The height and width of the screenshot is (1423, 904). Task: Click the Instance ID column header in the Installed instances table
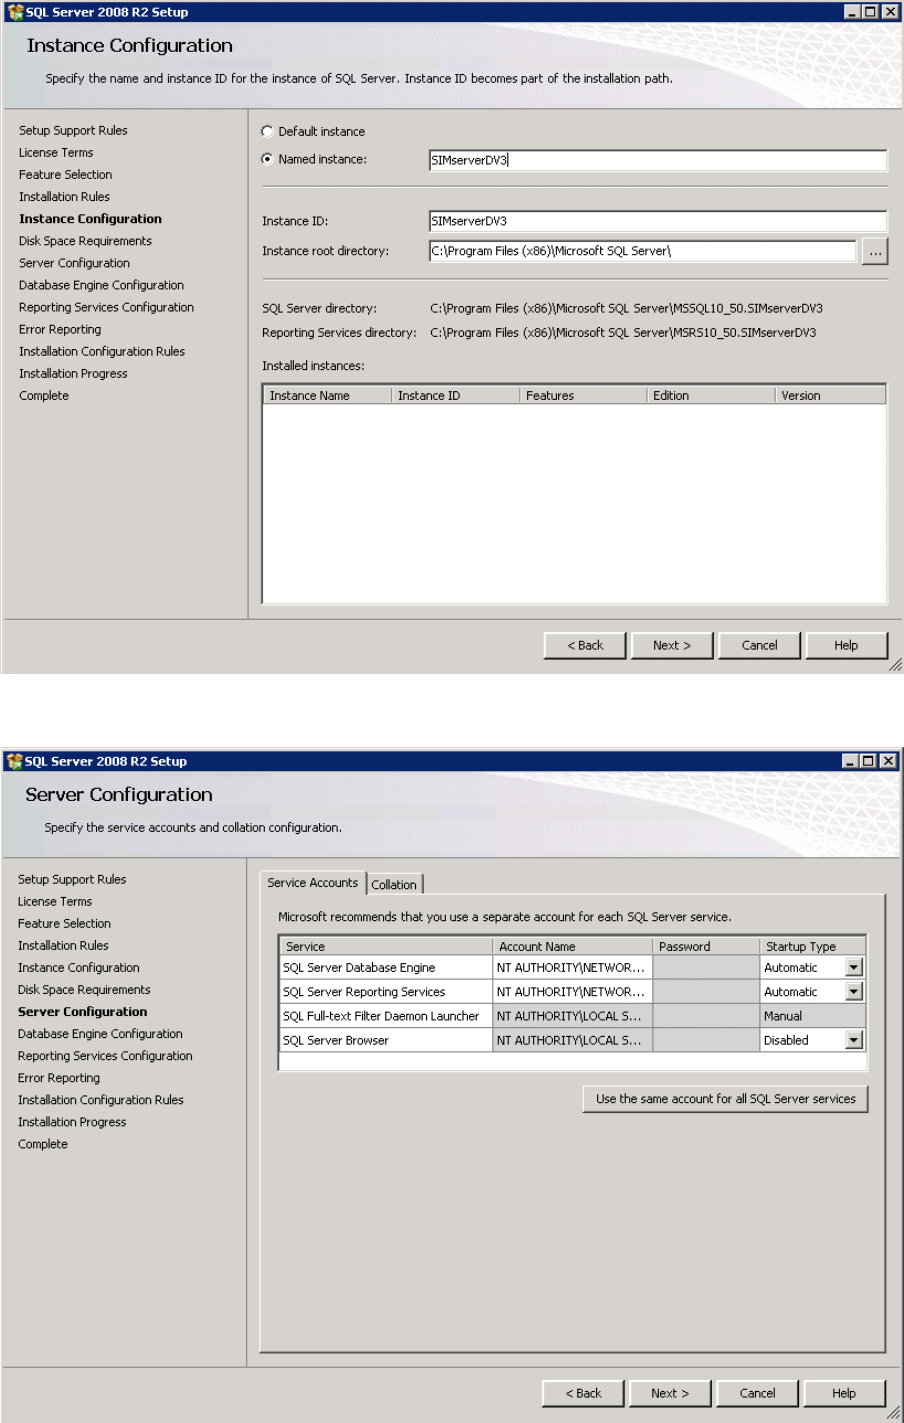coord(455,396)
